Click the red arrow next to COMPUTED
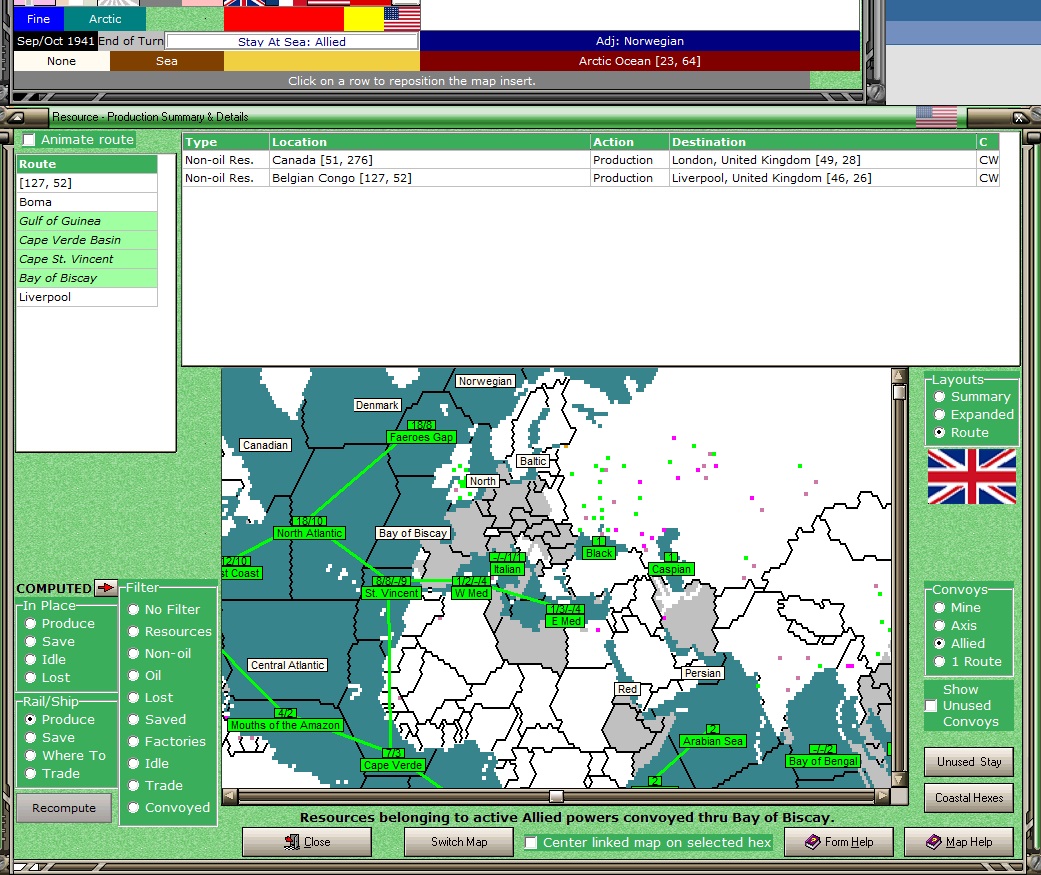The width and height of the screenshot is (1041, 875). (106, 588)
